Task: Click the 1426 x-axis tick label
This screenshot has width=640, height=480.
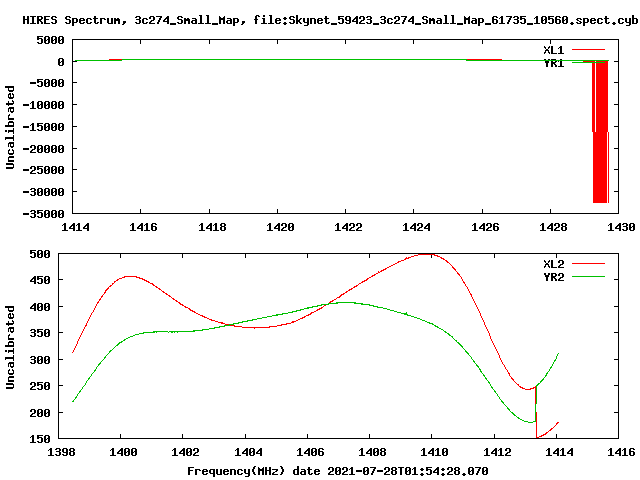Action: [x=485, y=227]
